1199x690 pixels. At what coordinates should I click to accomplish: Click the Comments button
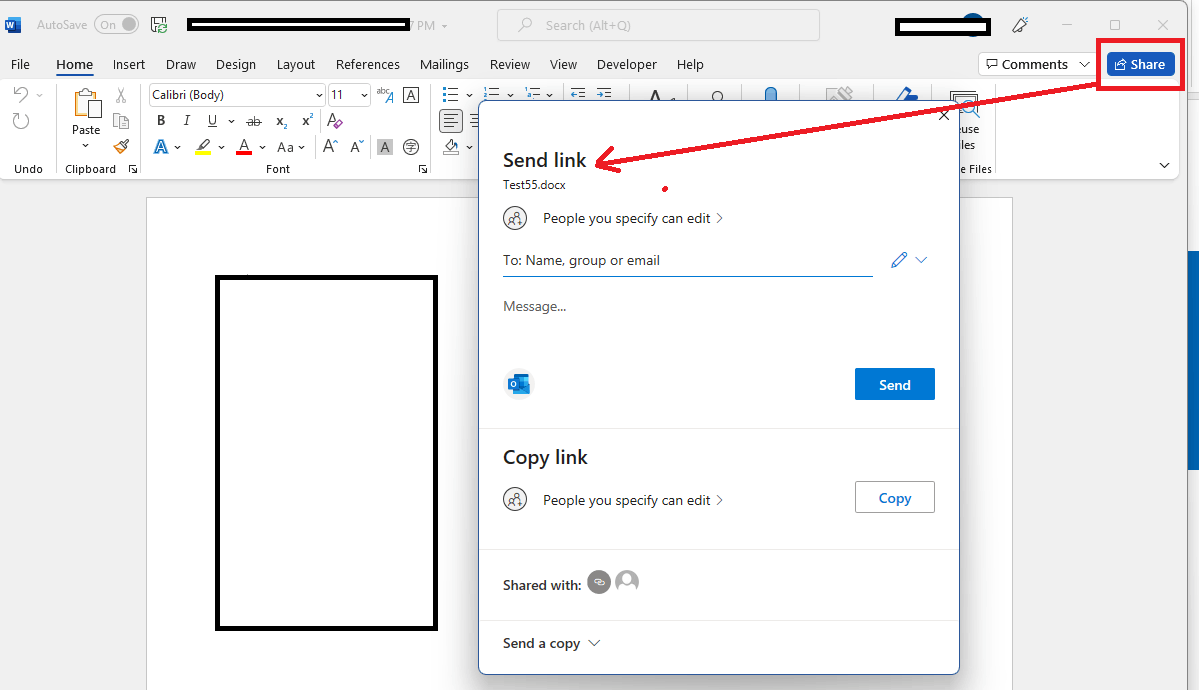click(1027, 64)
